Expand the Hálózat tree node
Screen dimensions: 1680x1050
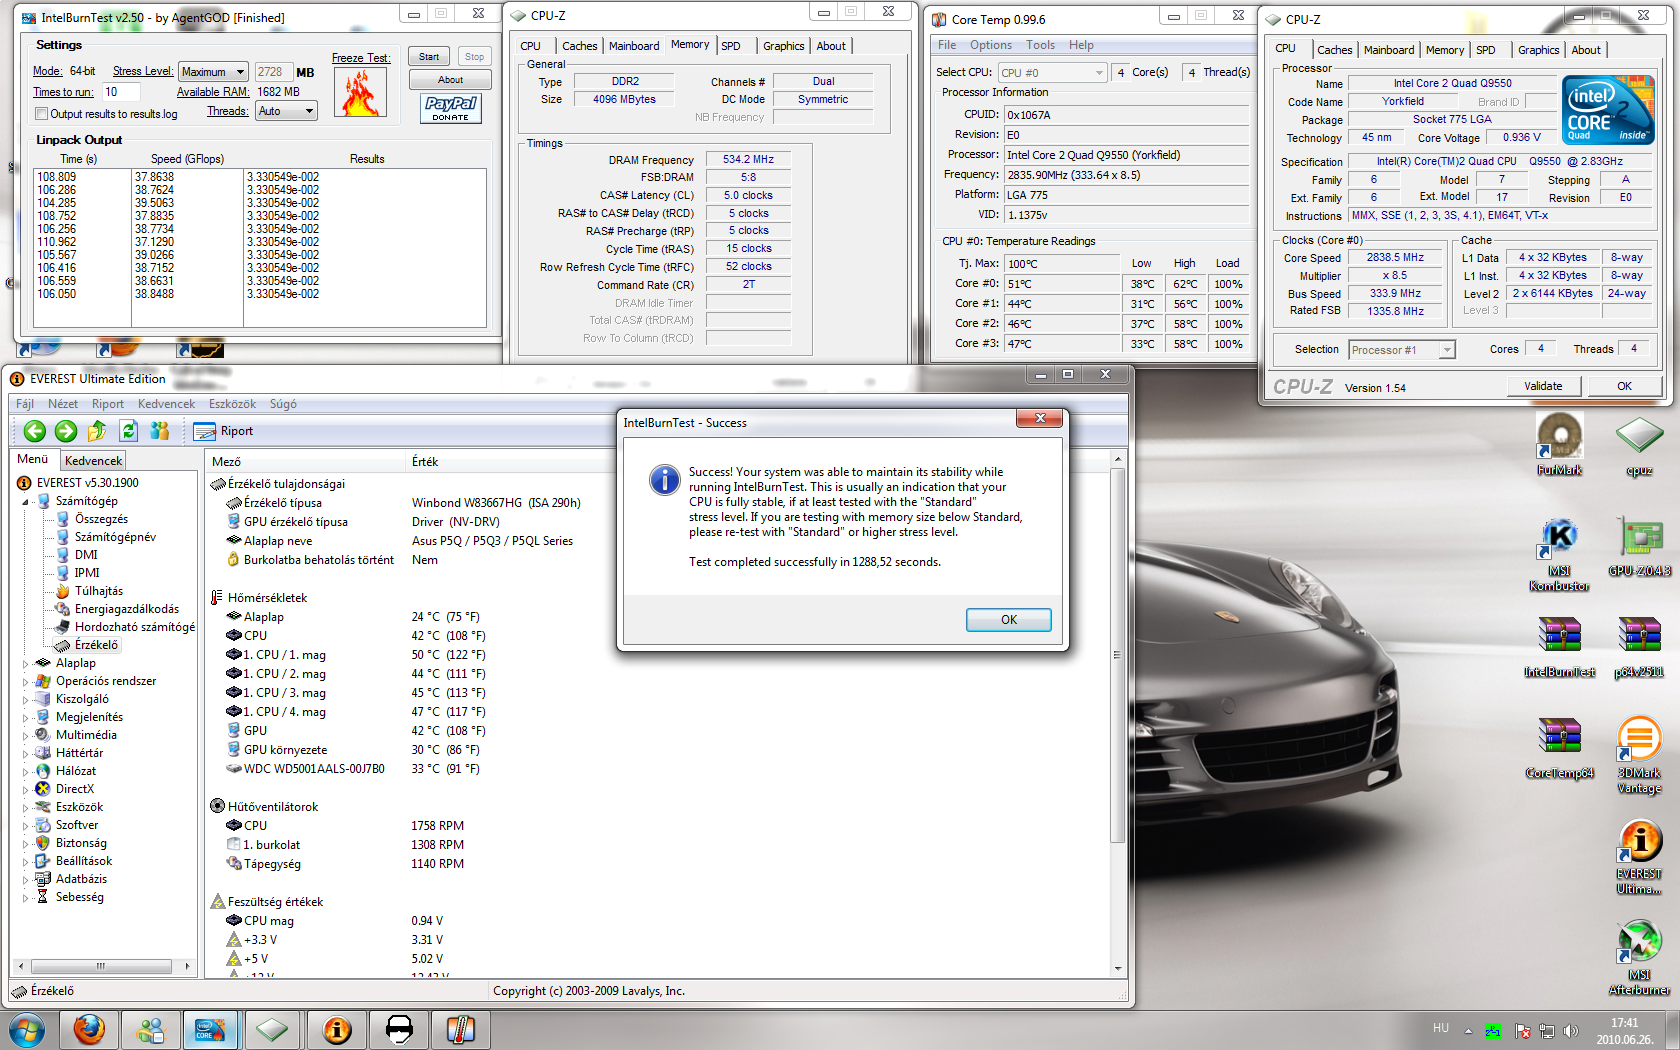point(26,771)
